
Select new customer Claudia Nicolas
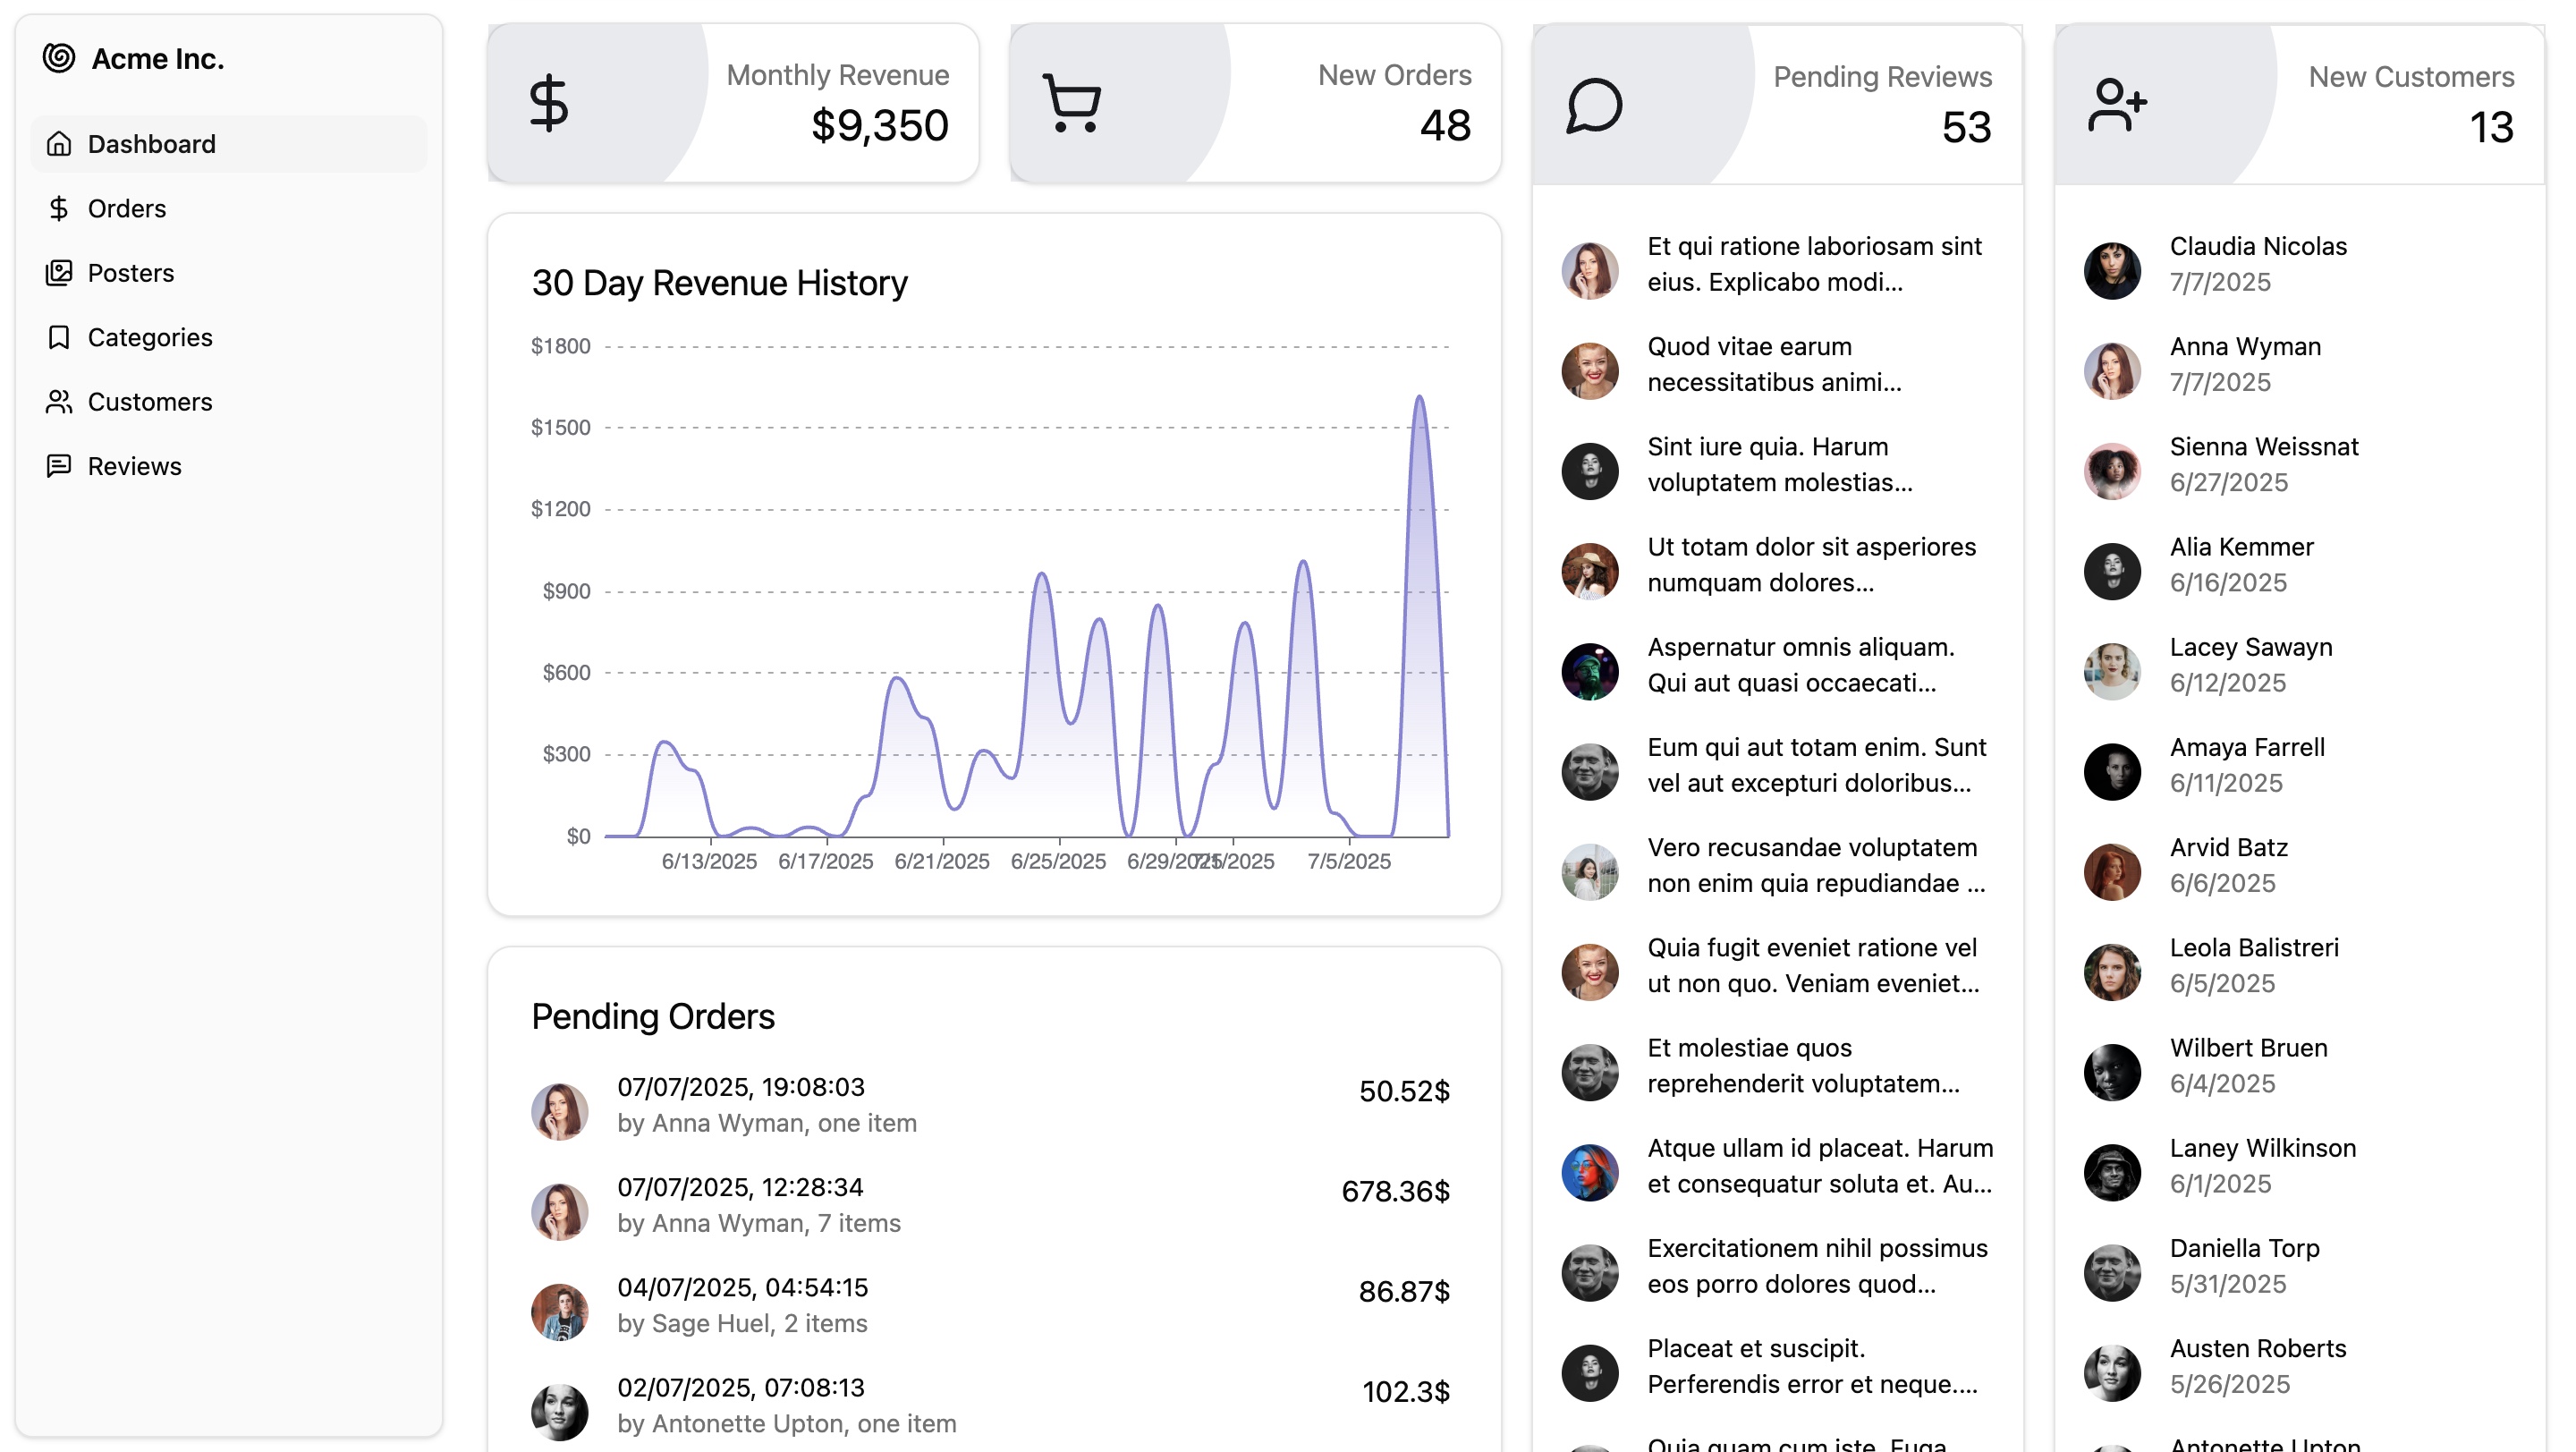coord(2257,247)
